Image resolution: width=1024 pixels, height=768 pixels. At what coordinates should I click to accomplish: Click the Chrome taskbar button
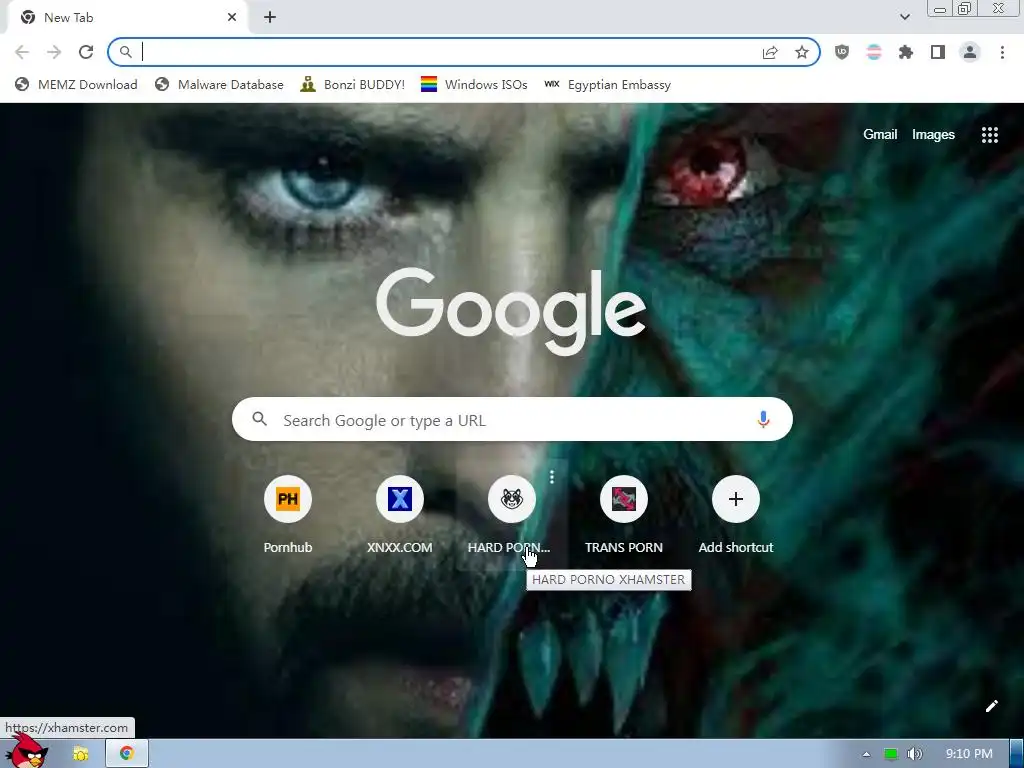pos(127,754)
